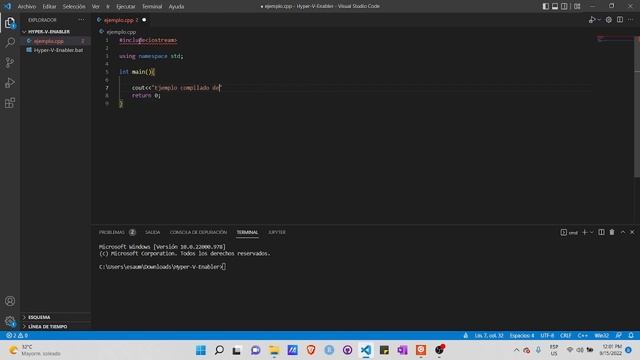Open editor More Actions ellipsis
The height and width of the screenshot is (360, 640).
[x=631, y=20]
